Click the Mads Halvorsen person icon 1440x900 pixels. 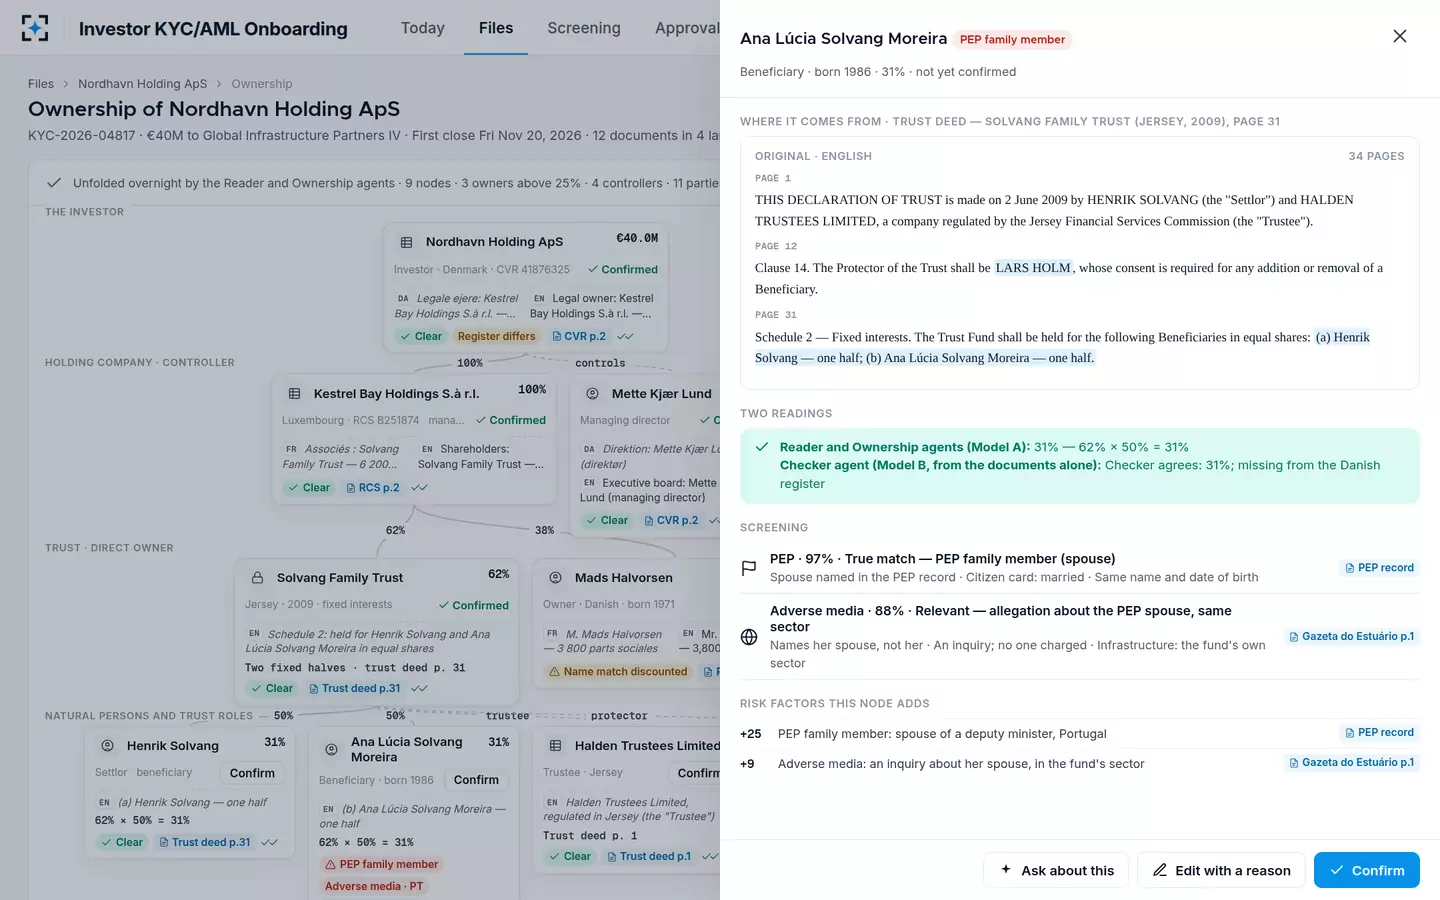coord(555,578)
